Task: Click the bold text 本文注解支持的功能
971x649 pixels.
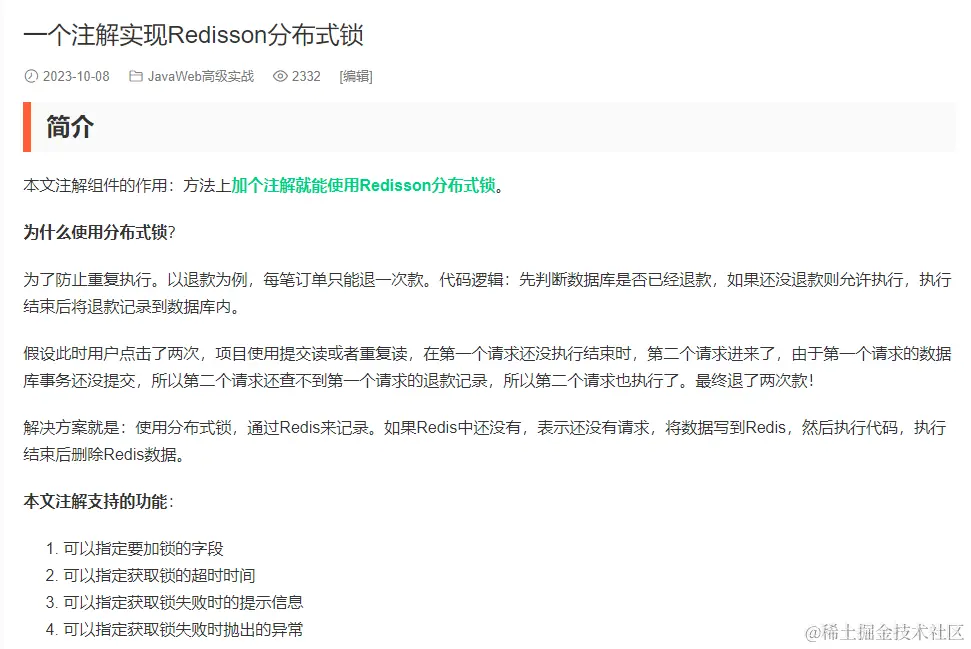Action: click(x=95, y=502)
